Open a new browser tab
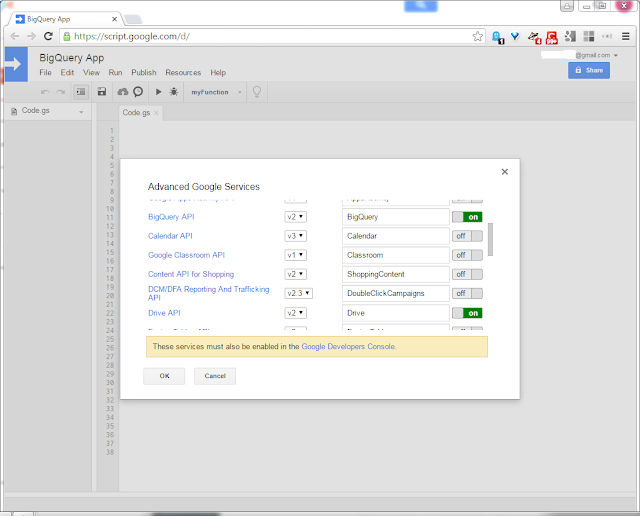This screenshot has width=640, height=516. tap(133, 19)
